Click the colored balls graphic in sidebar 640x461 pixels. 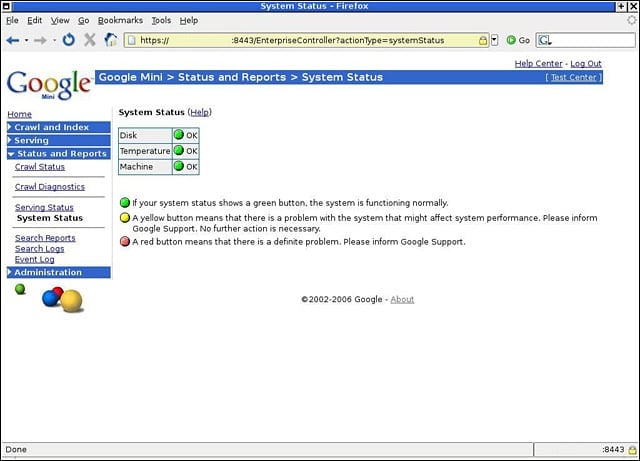point(62,300)
